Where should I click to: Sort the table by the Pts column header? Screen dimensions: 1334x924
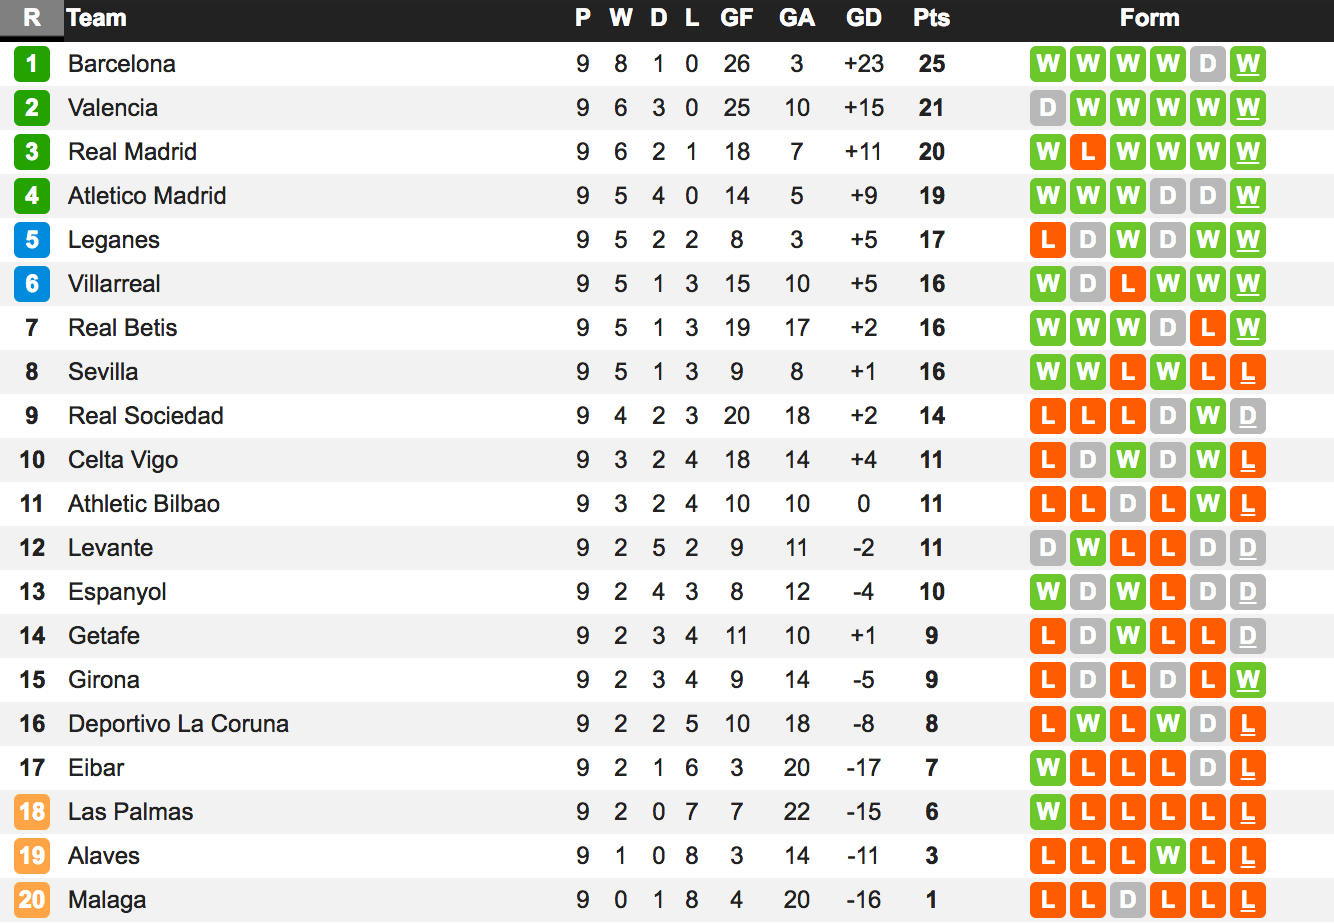tap(931, 18)
